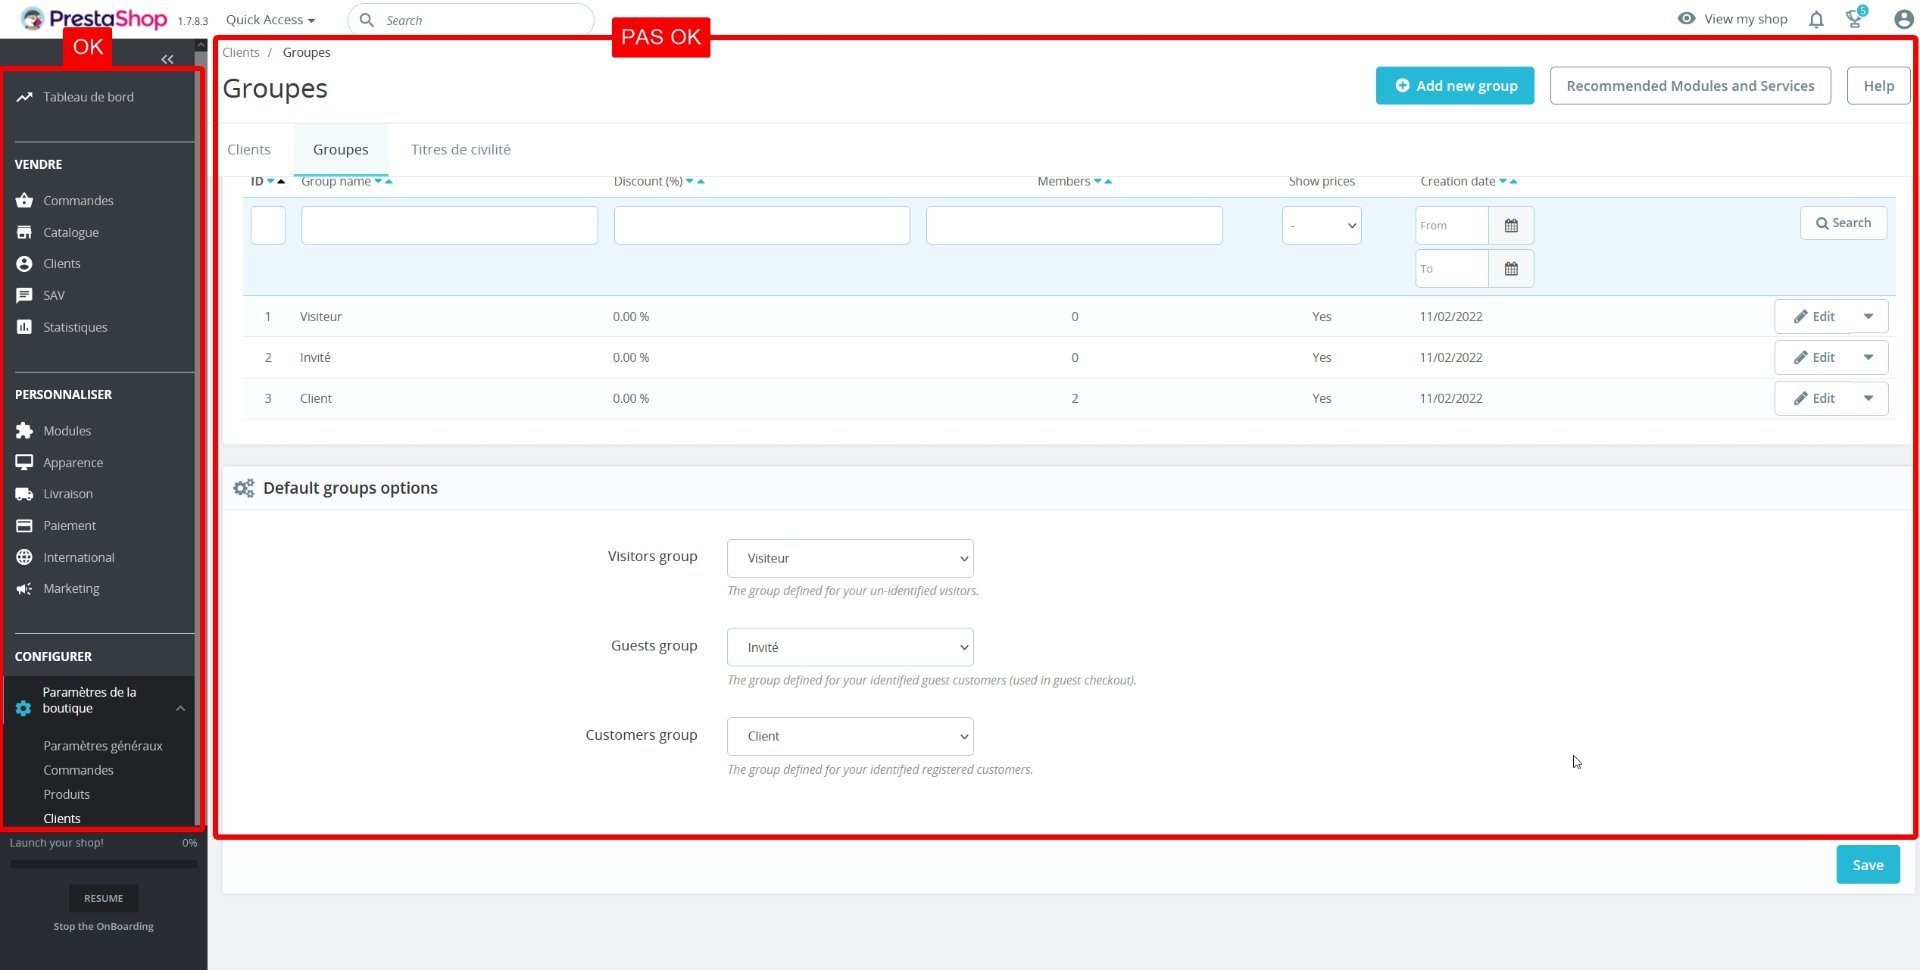Sort Group name column descending arrow

(x=378, y=181)
